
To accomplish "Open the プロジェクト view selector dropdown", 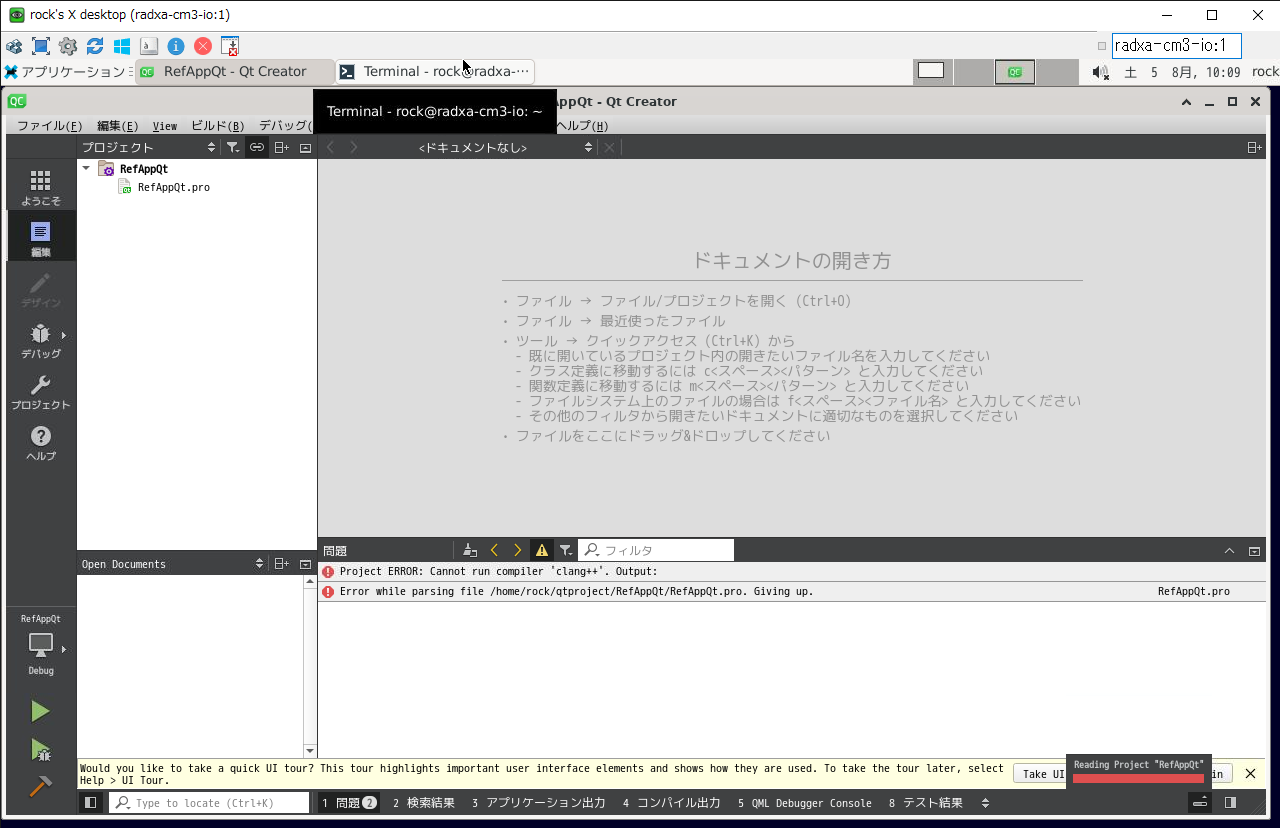I will [x=148, y=147].
